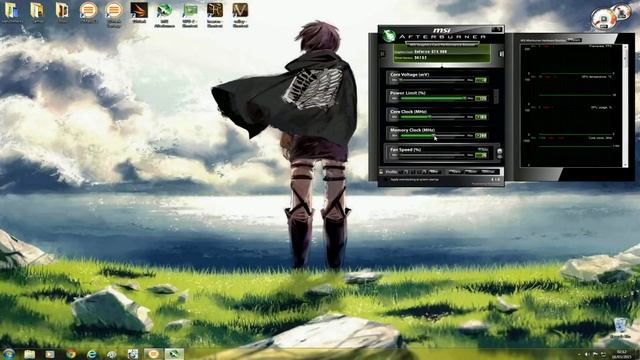Viewport: 640px width, 360px height.
Task: Open the Windows Start menu
Action: 8,353
